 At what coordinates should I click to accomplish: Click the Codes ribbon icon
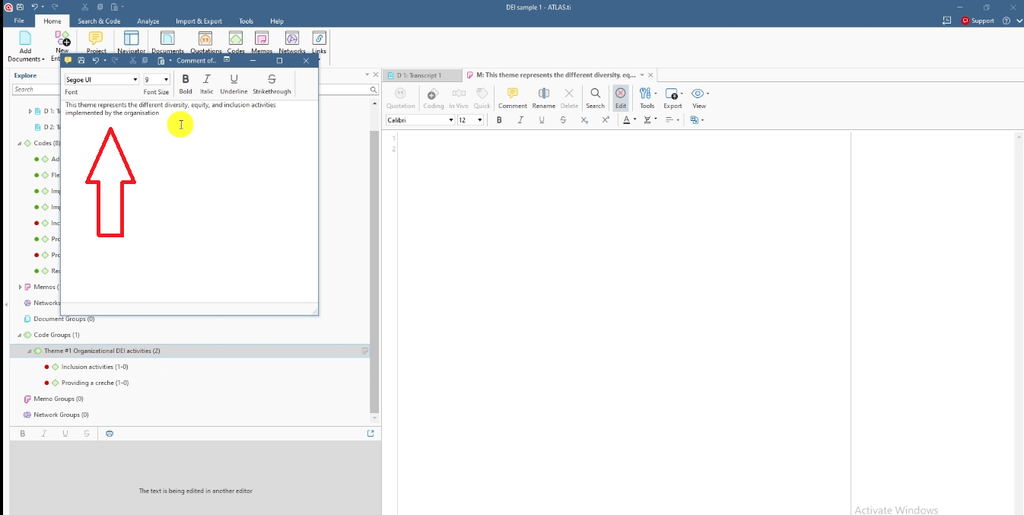pyautogui.click(x=236, y=38)
